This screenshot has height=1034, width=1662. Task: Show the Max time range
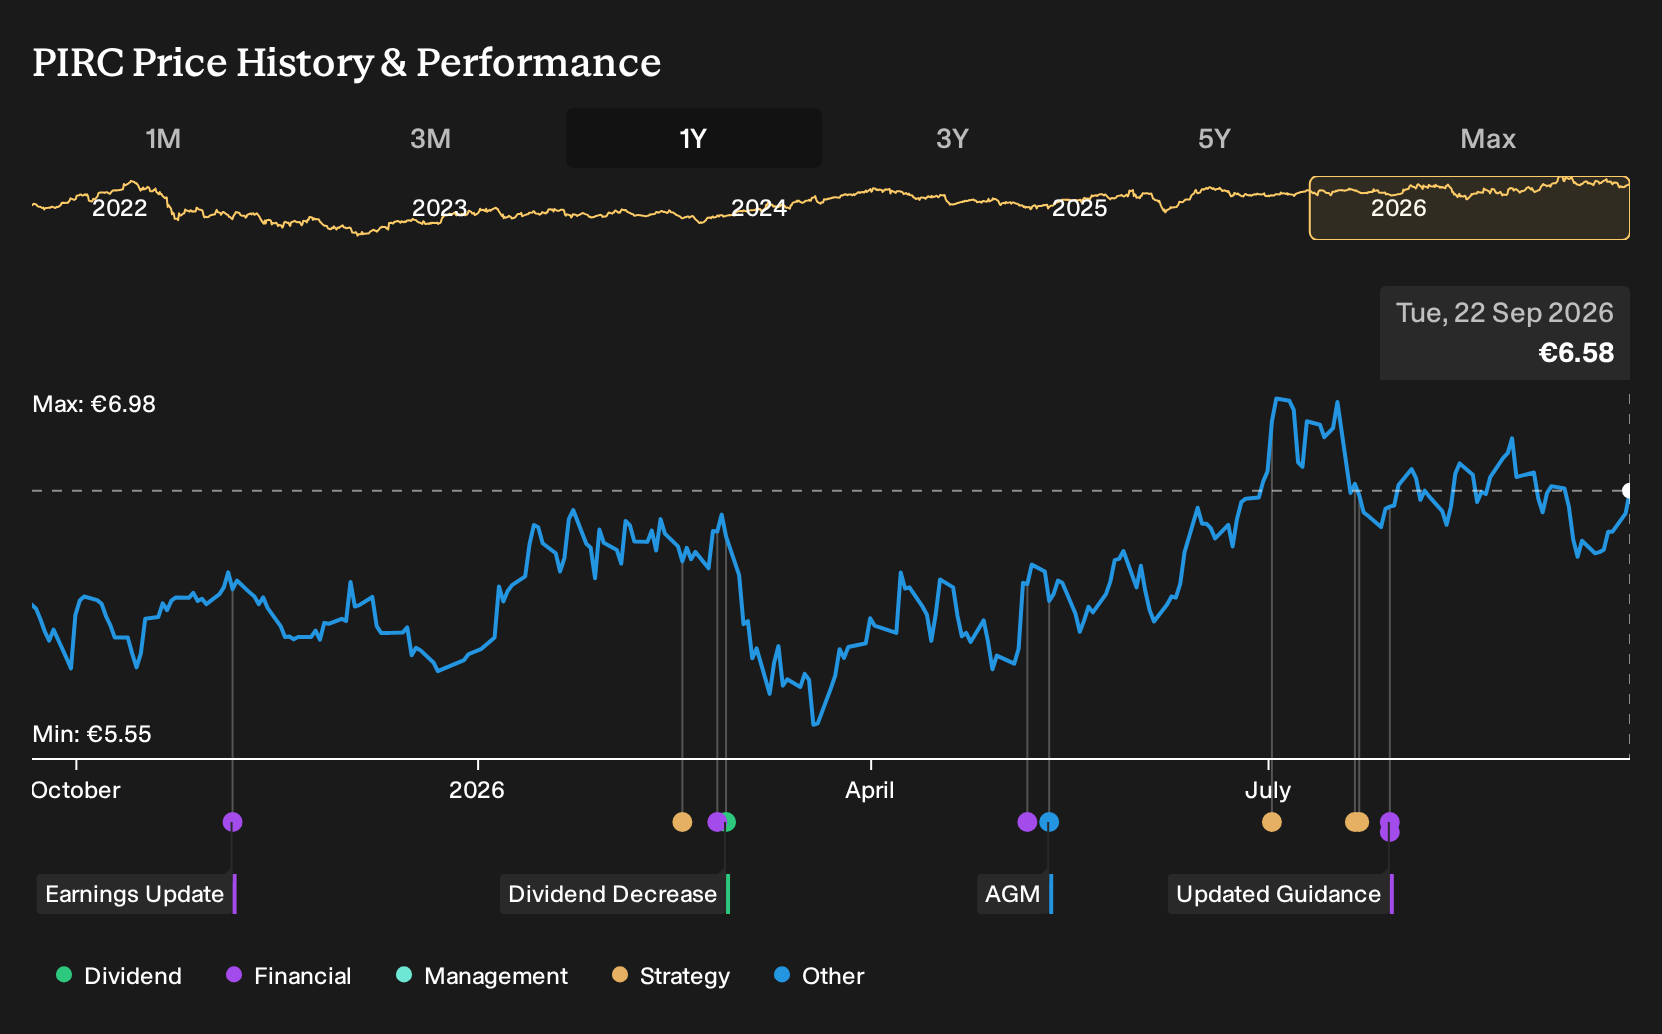pos(1488,138)
